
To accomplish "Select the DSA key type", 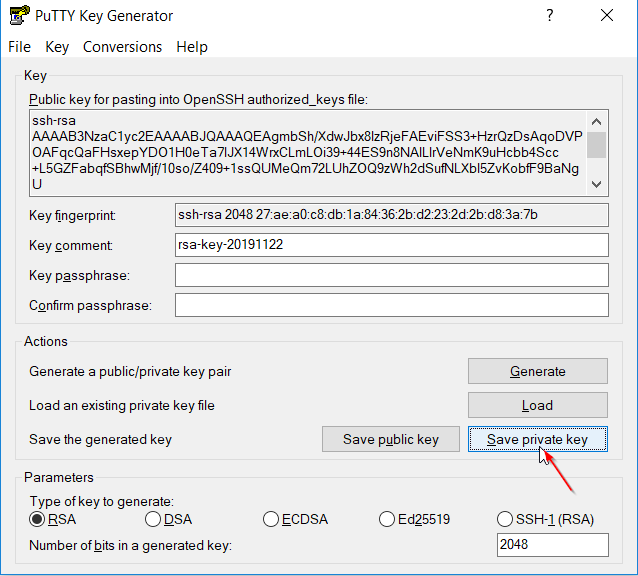I will pyautogui.click(x=153, y=519).
